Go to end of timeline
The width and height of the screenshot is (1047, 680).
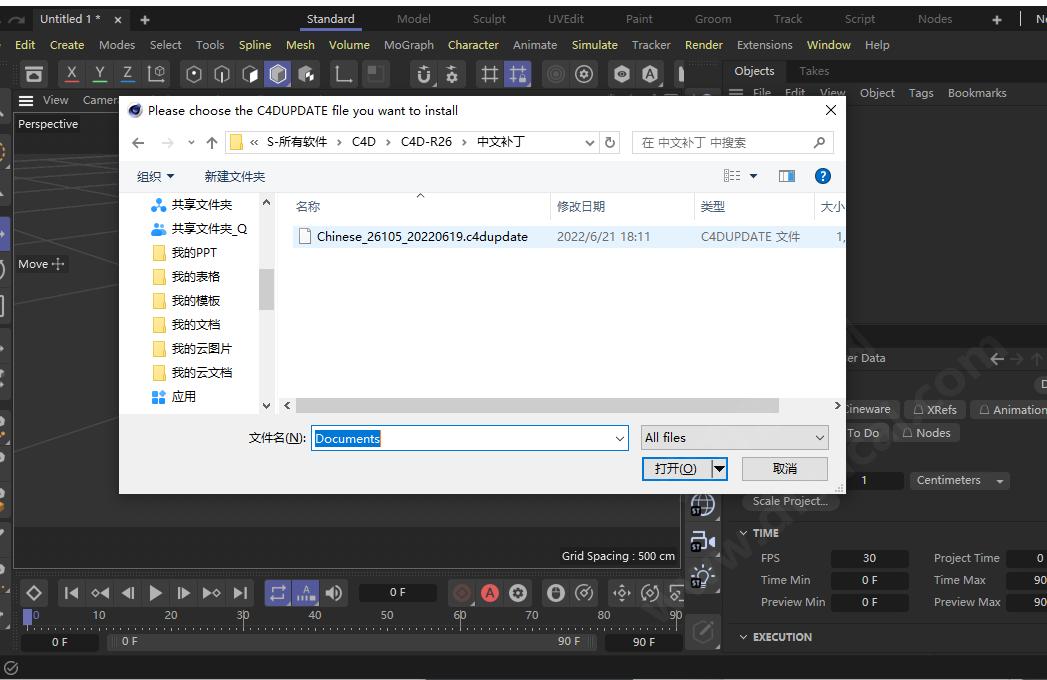coord(240,592)
